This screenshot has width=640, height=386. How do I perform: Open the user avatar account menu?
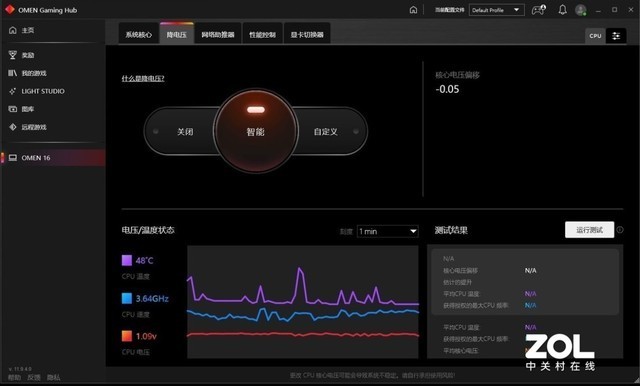pos(581,10)
